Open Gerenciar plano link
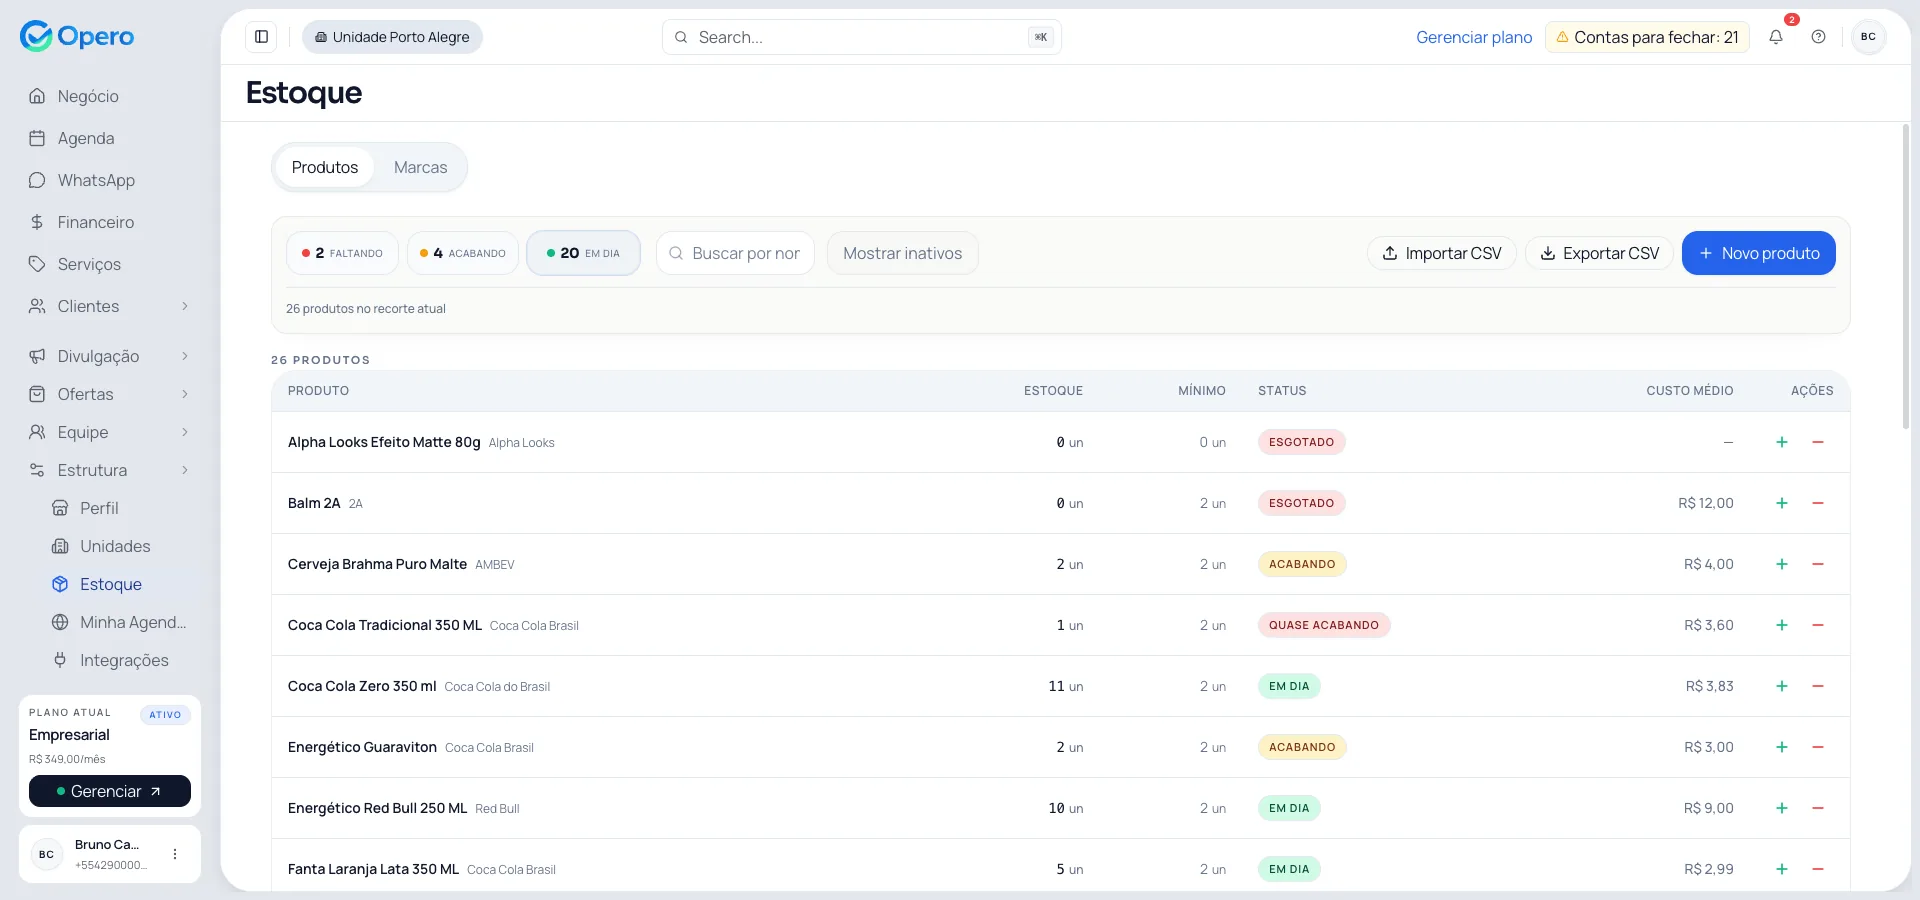This screenshot has height=900, width=1920. tap(1474, 37)
